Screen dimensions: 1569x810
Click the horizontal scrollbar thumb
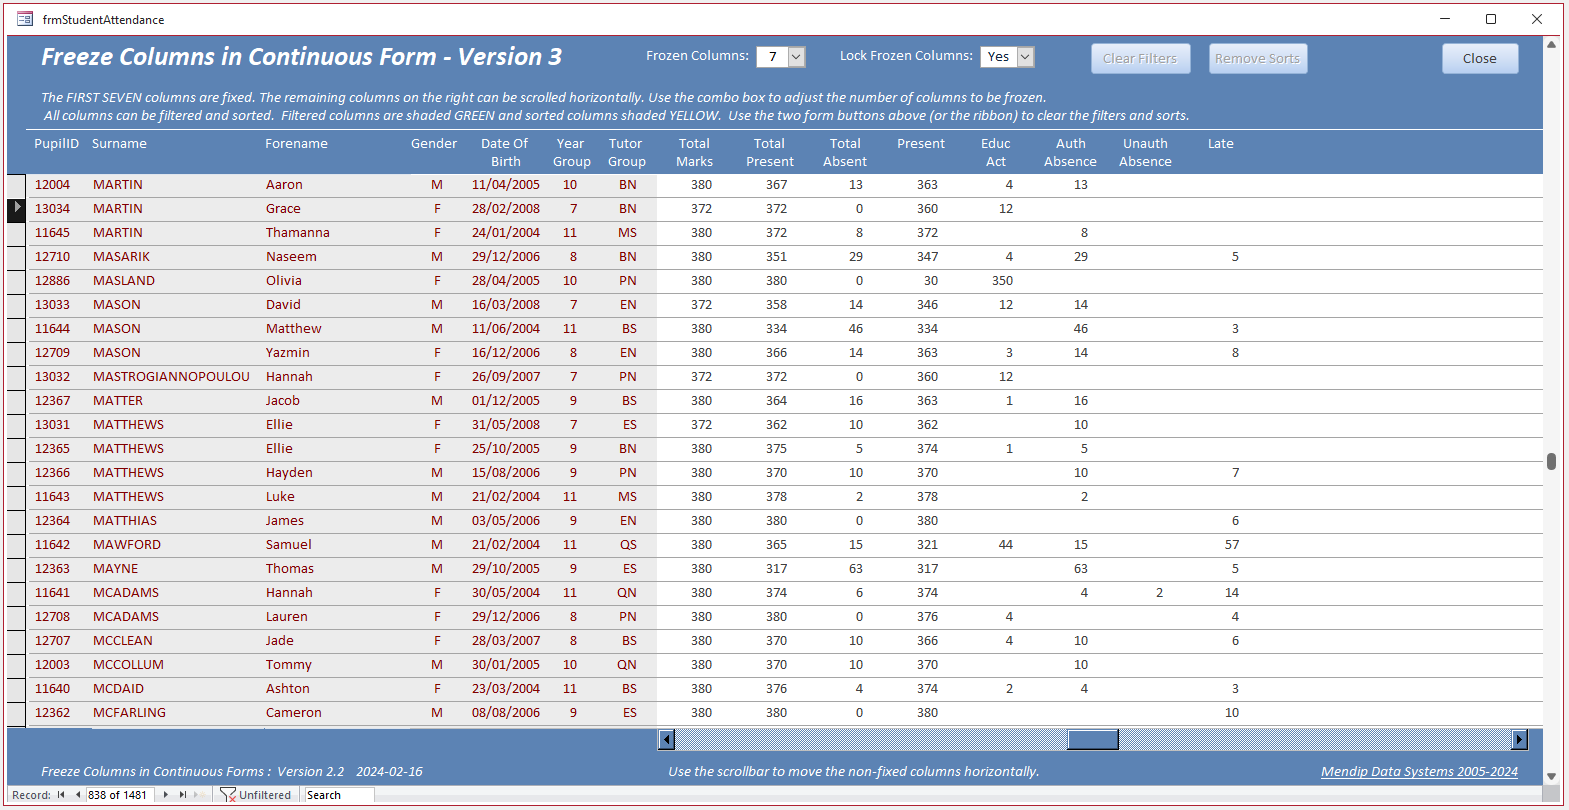[1093, 740]
